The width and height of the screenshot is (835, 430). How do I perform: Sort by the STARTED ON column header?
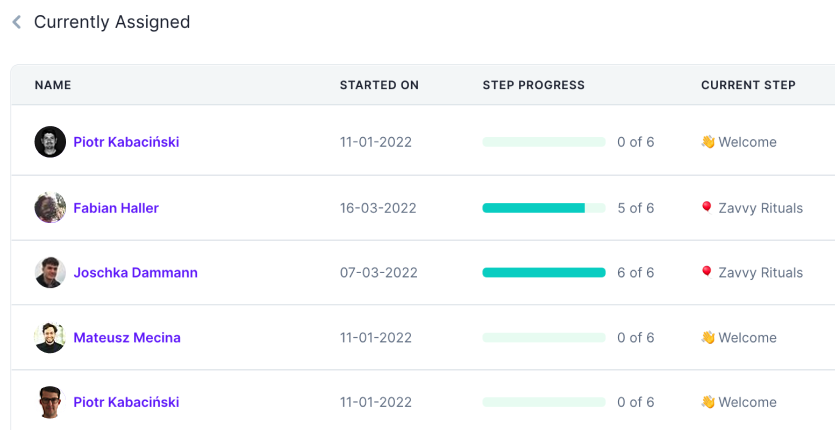click(x=379, y=85)
